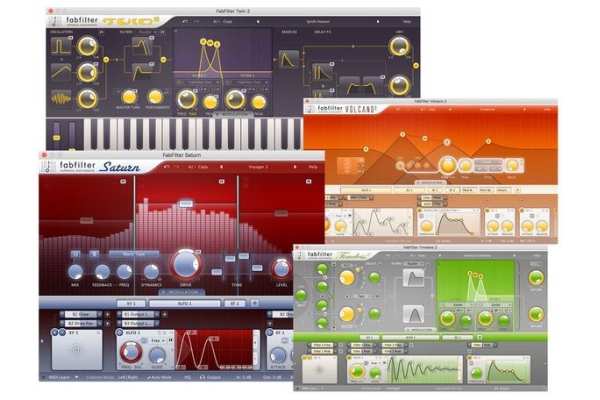Viewport: 600px width, 400px height.
Task: Go to previous preset in Saturn
Action: click(x=221, y=167)
